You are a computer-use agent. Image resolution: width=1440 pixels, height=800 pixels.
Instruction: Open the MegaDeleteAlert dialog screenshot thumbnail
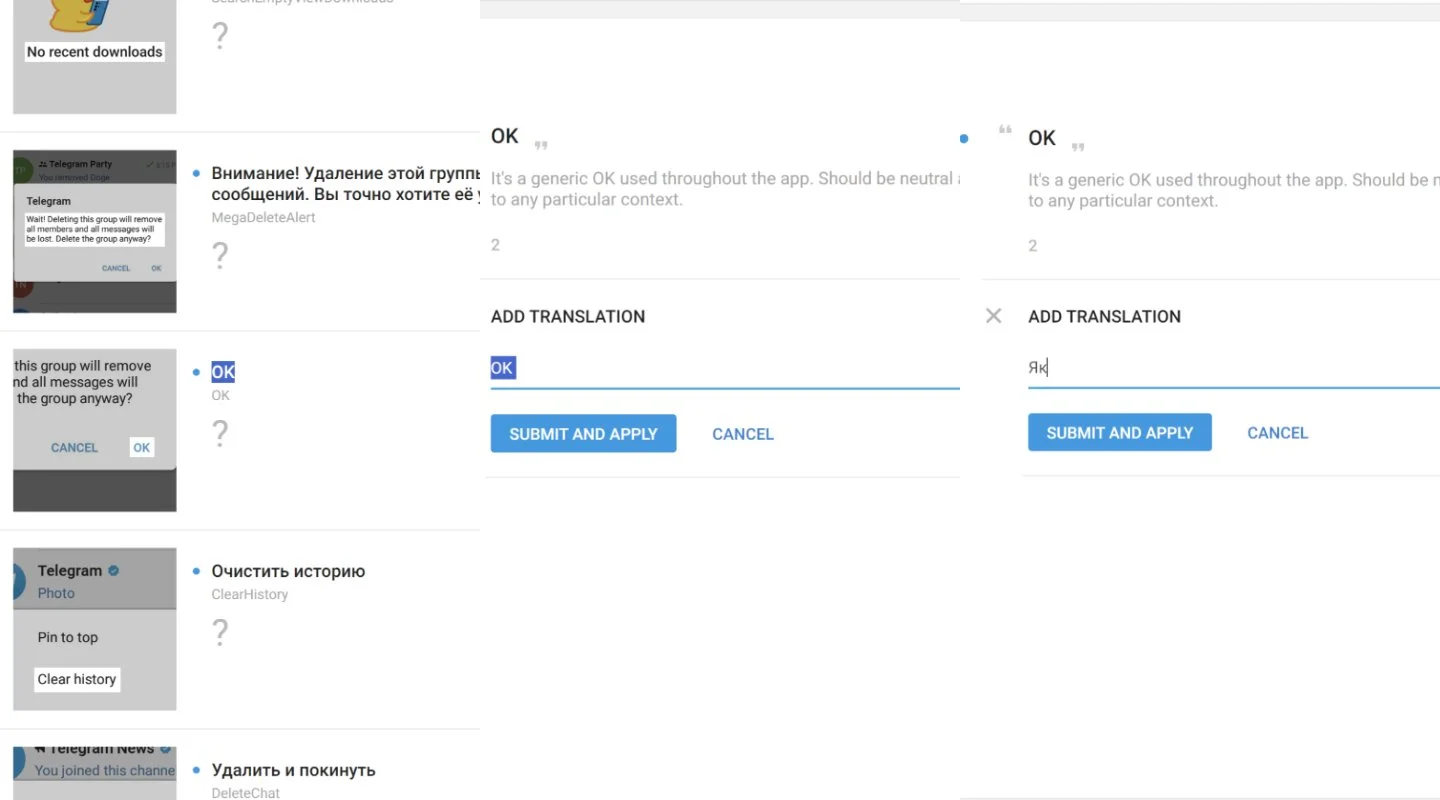click(x=95, y=232)
